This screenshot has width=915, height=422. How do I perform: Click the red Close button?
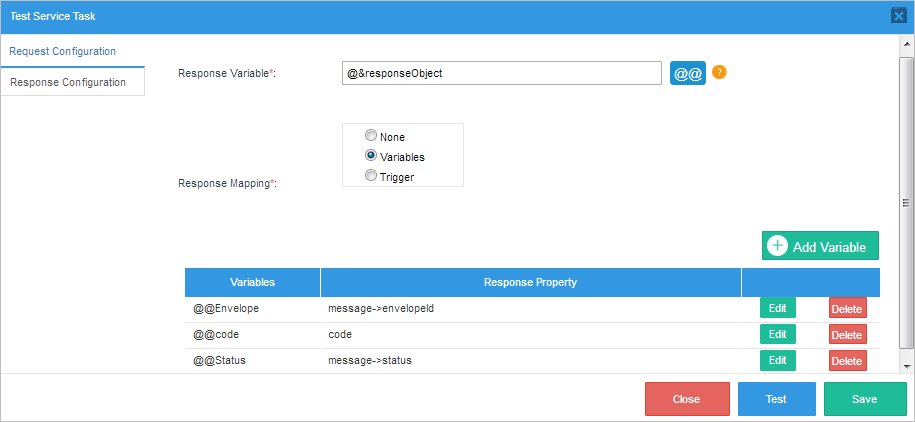click(686, 399)
